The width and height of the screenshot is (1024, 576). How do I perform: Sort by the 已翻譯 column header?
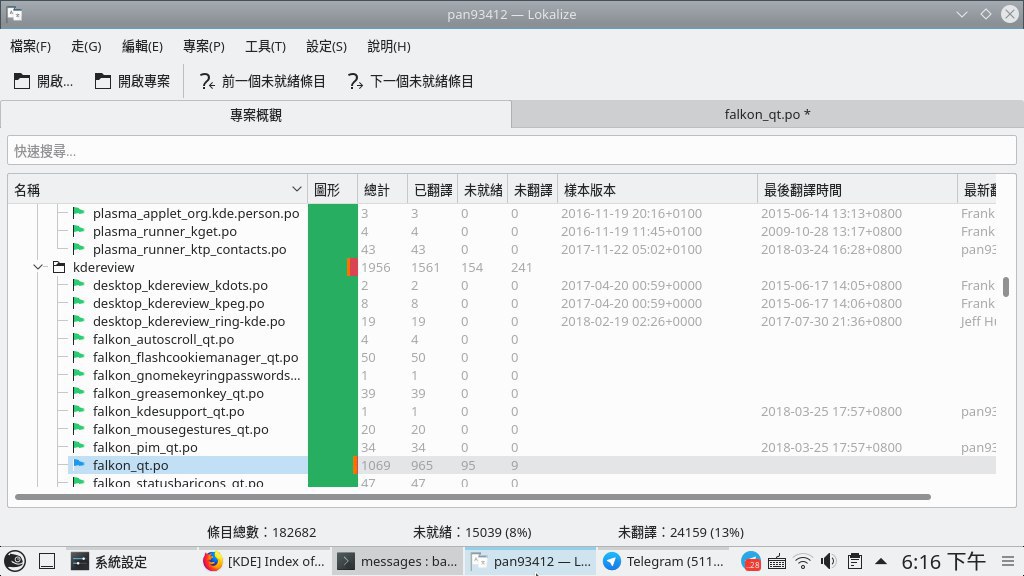point(432,190)
